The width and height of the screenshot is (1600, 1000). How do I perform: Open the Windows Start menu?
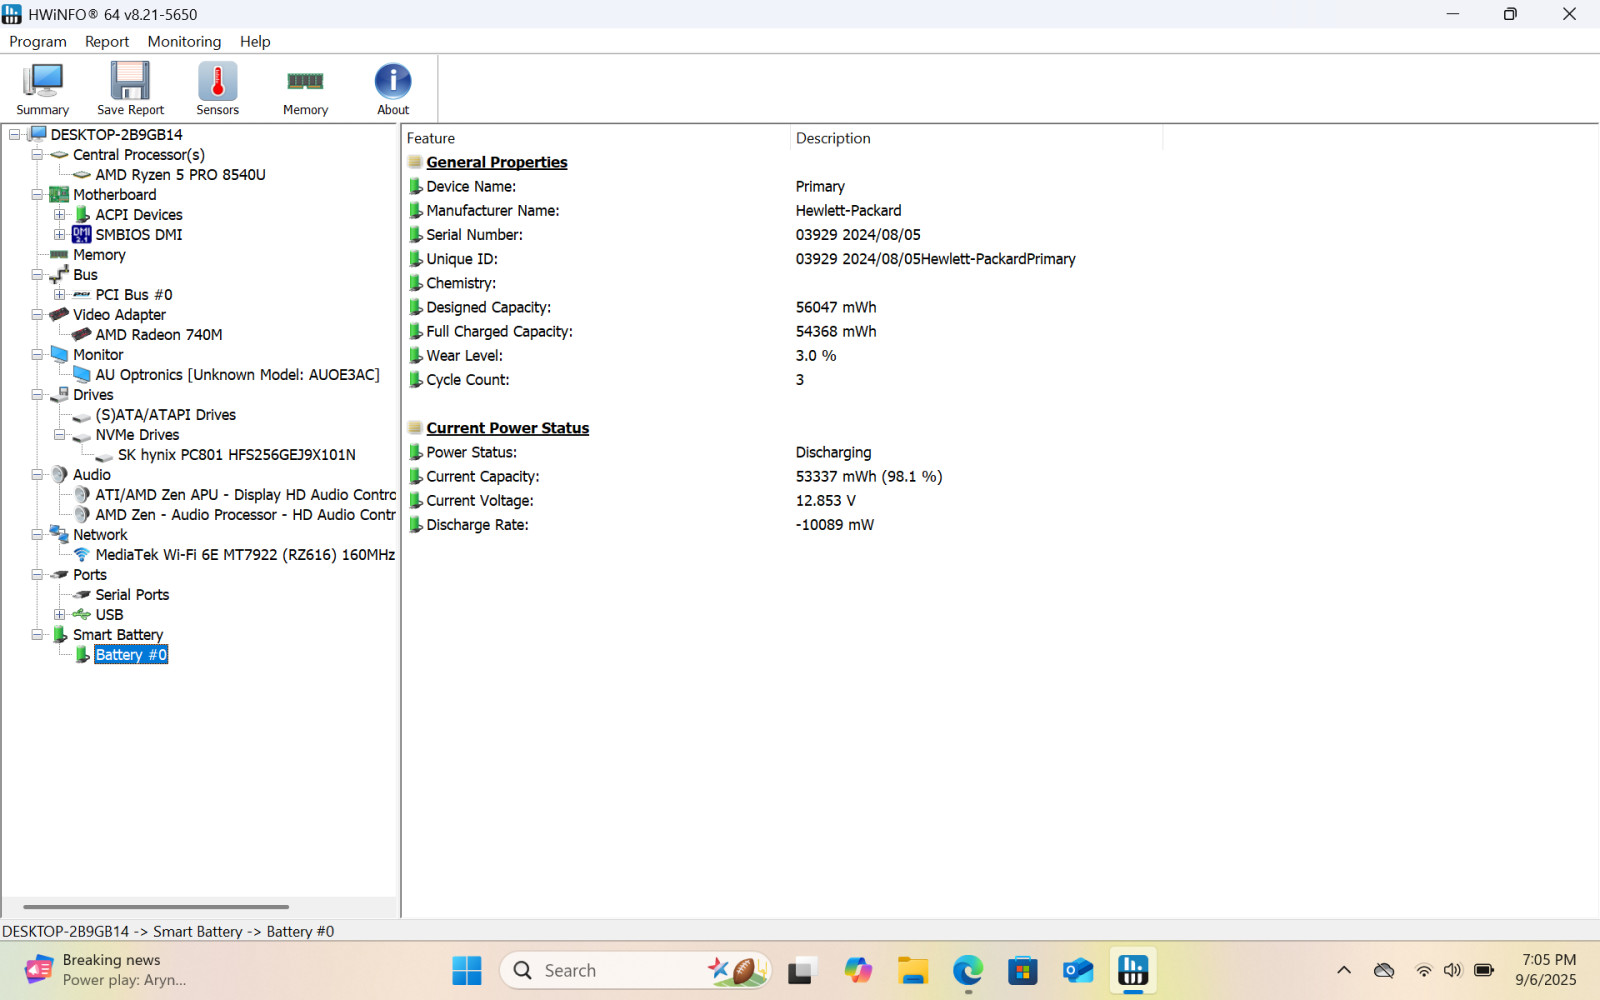point(467,970)
